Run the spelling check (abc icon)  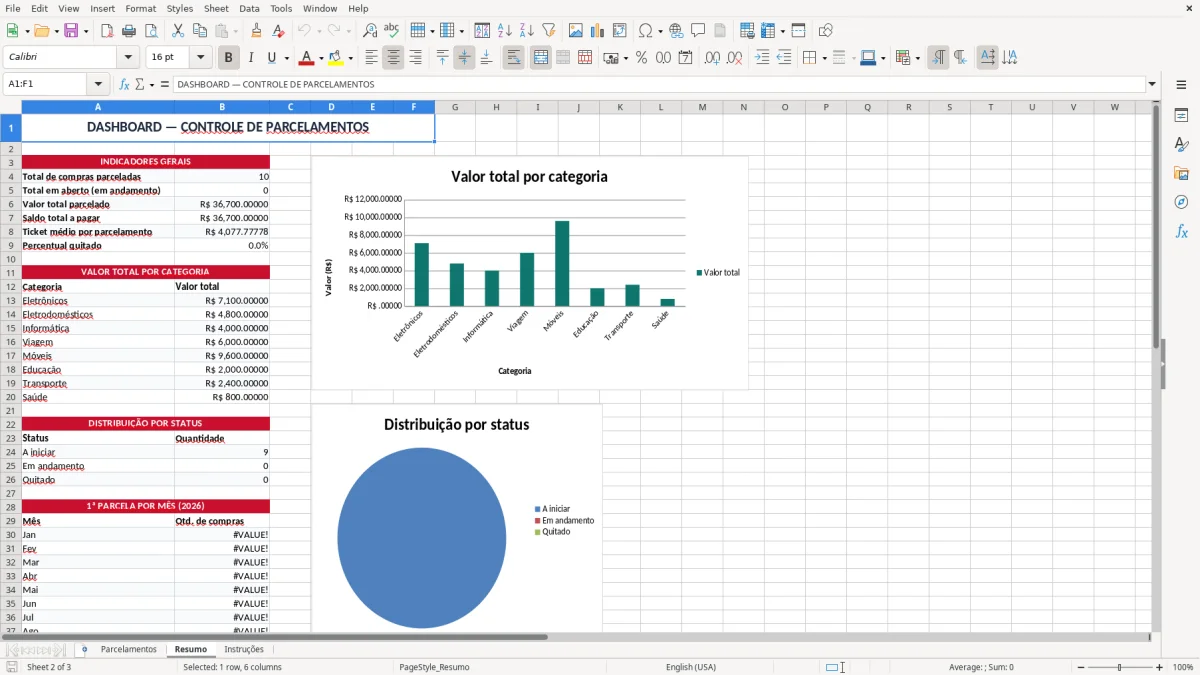pos(392,31)
